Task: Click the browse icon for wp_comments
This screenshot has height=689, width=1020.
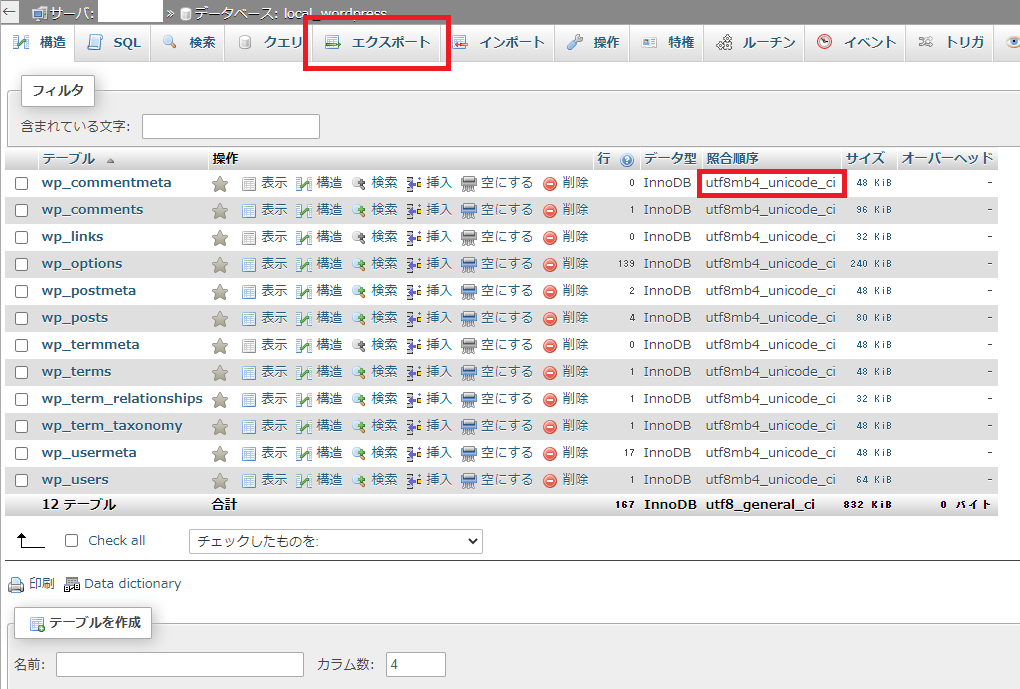Action: [249, 210]
